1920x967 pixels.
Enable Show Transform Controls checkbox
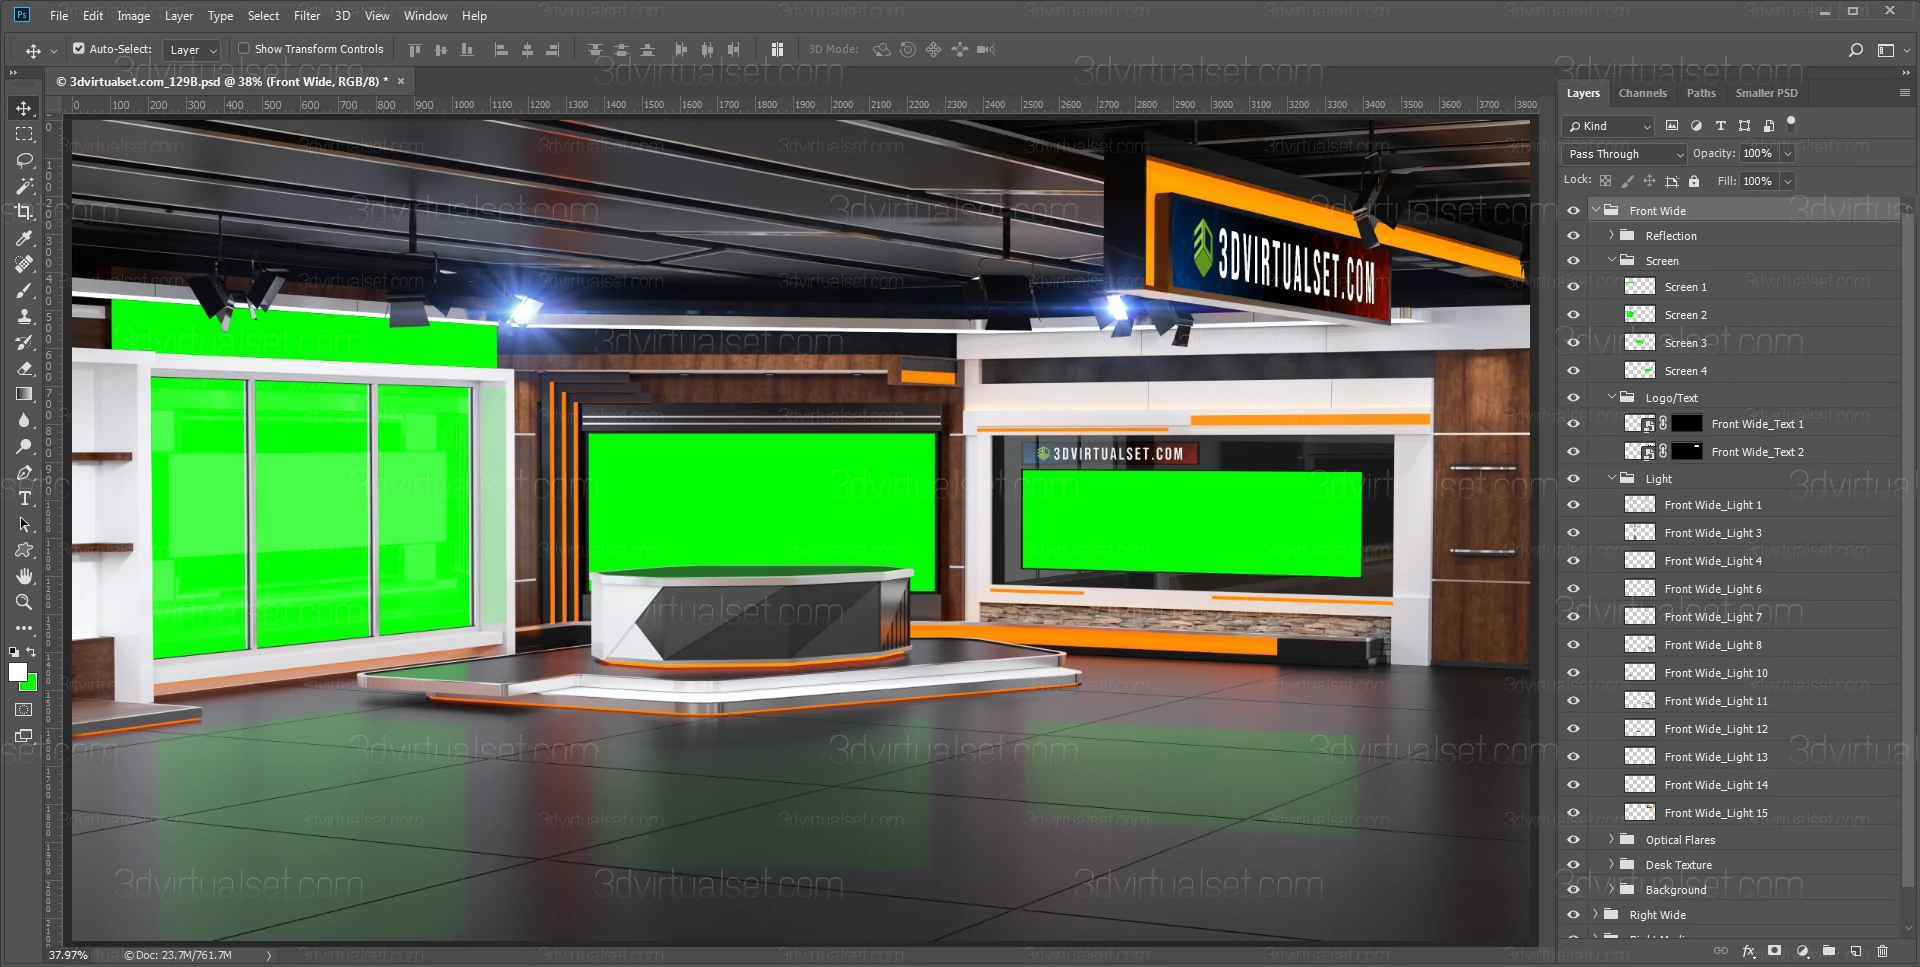click(243, 48)
